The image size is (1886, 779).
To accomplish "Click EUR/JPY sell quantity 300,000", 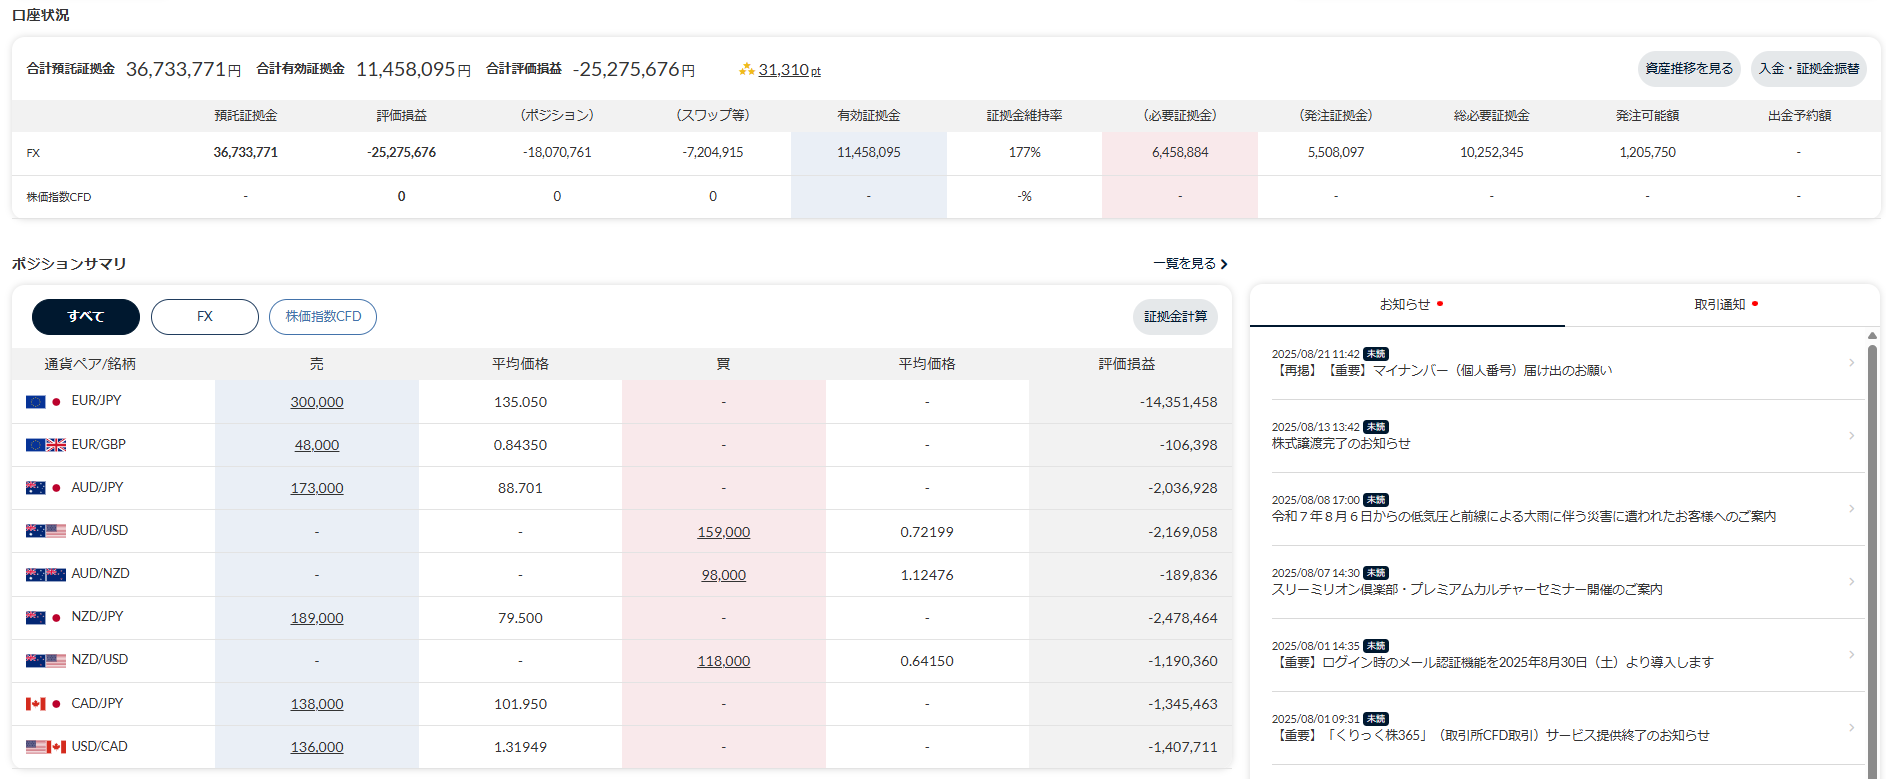I will (317, 402).
